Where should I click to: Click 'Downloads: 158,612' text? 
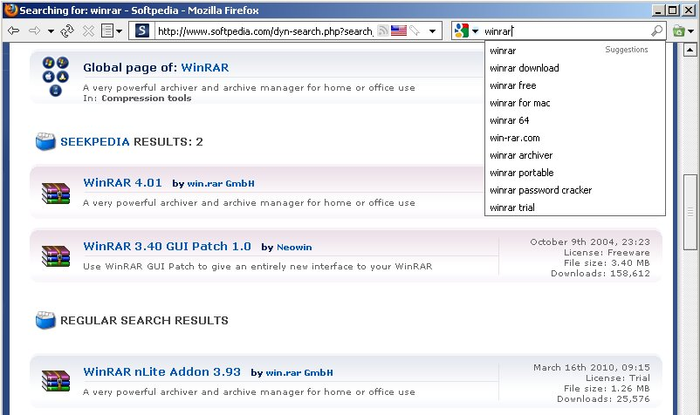(600, 273)
